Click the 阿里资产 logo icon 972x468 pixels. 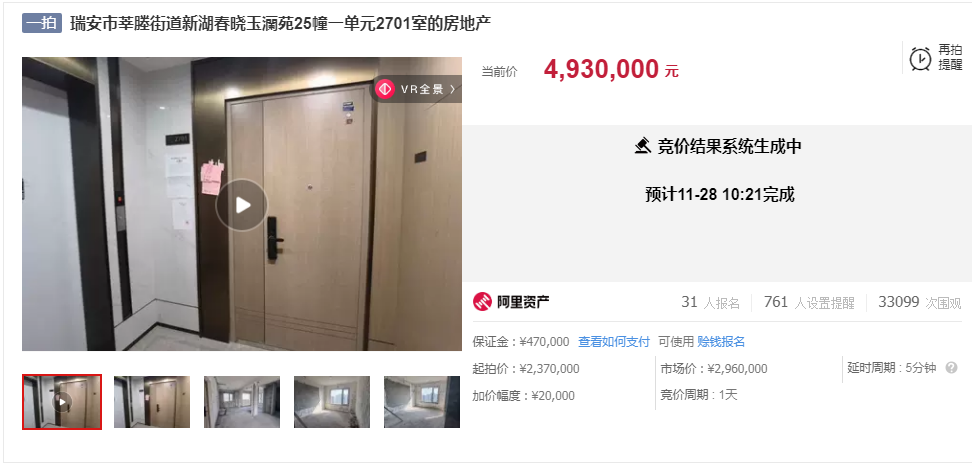tap(482, 302)
